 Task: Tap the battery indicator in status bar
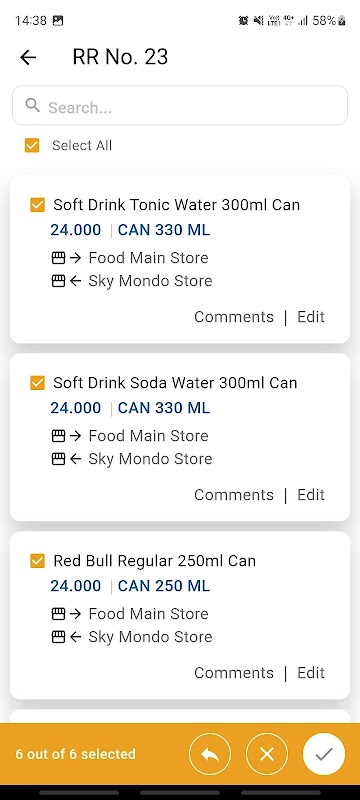click(342, 20)
